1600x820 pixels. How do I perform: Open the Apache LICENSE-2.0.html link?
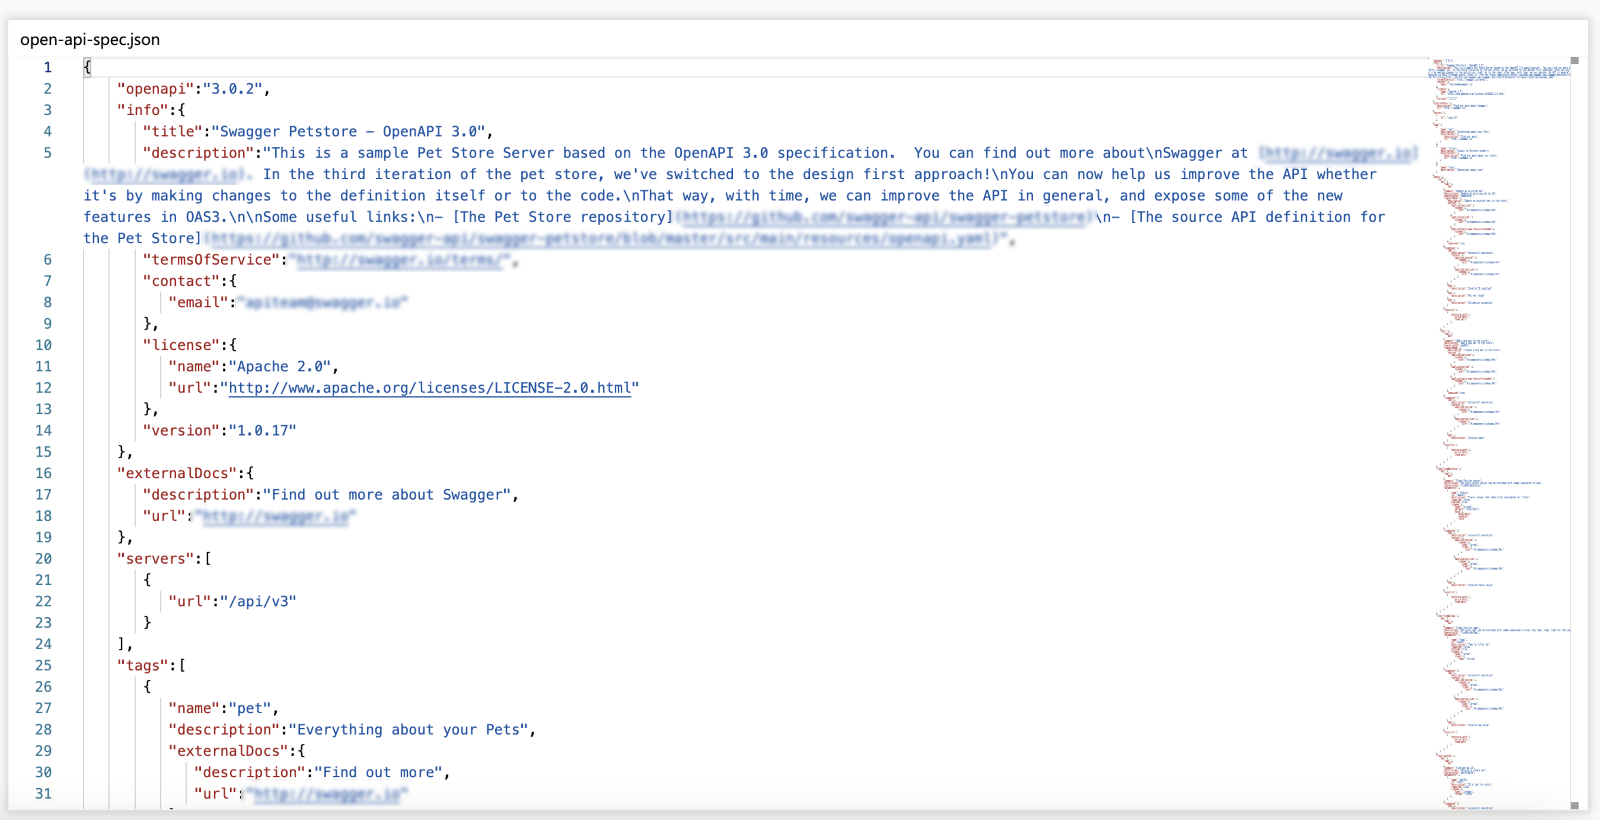(x=430, y=388)
